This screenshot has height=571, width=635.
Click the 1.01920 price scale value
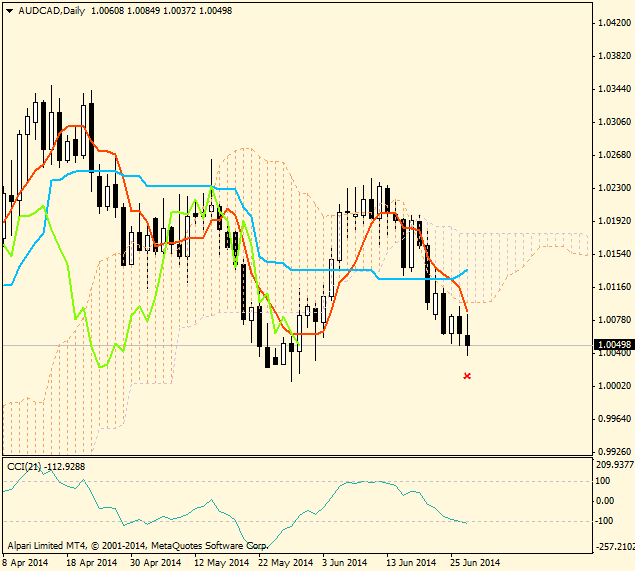point(614,221)
